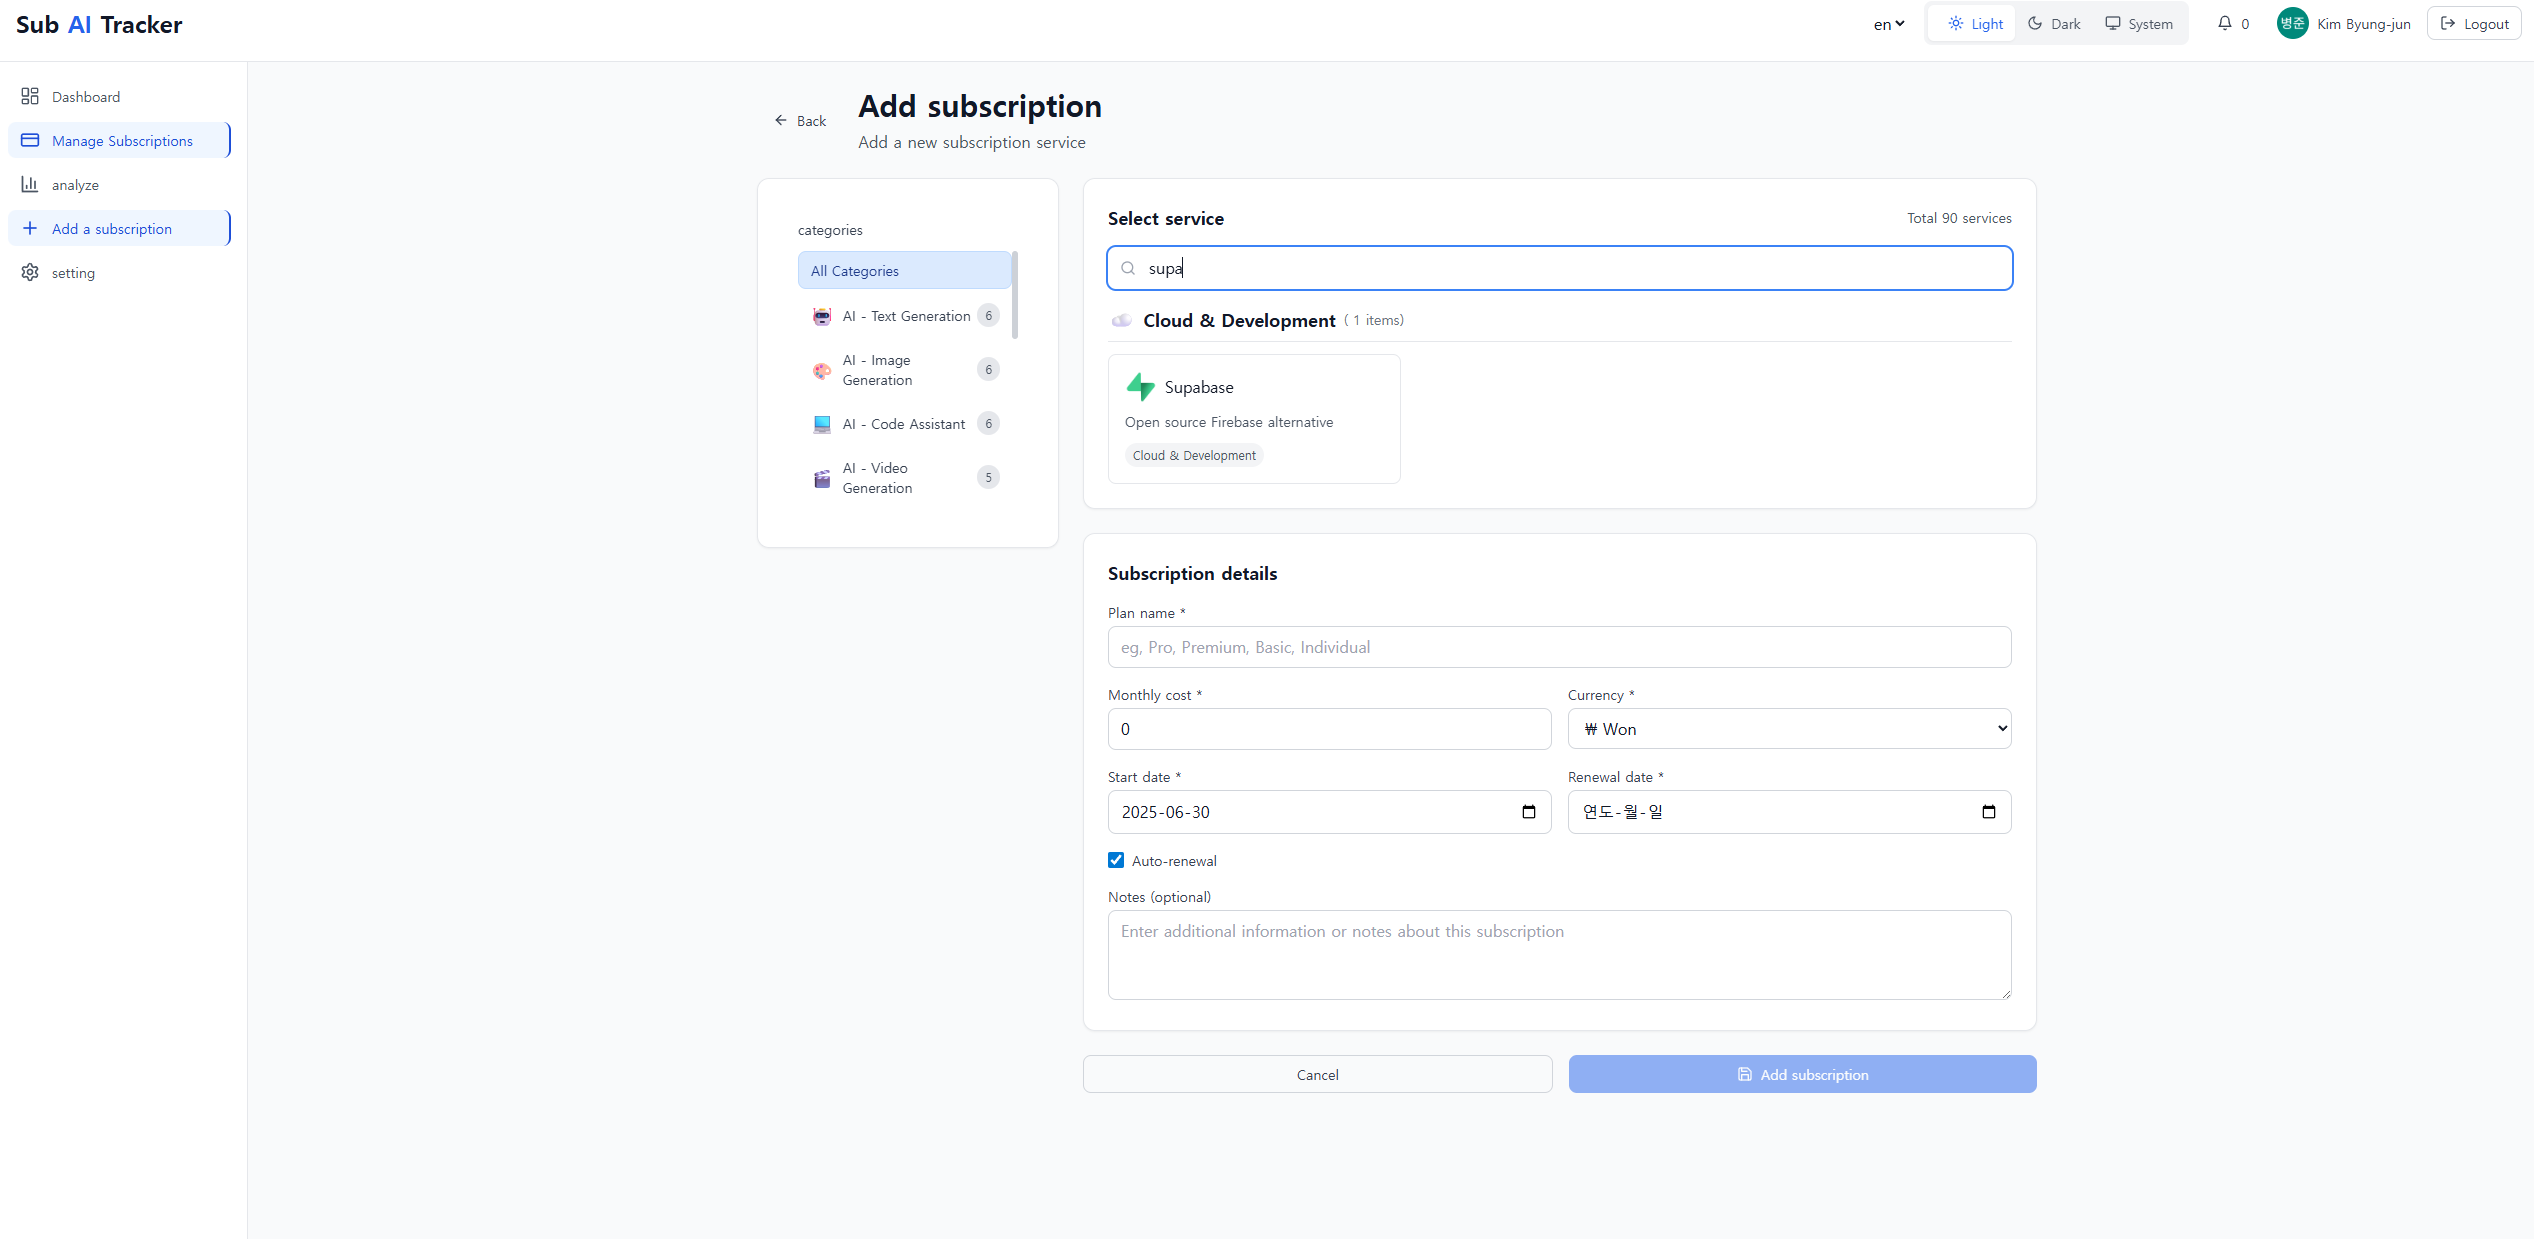
Task: Open the Currency Won dropdown
Action: pos(1789,729)
